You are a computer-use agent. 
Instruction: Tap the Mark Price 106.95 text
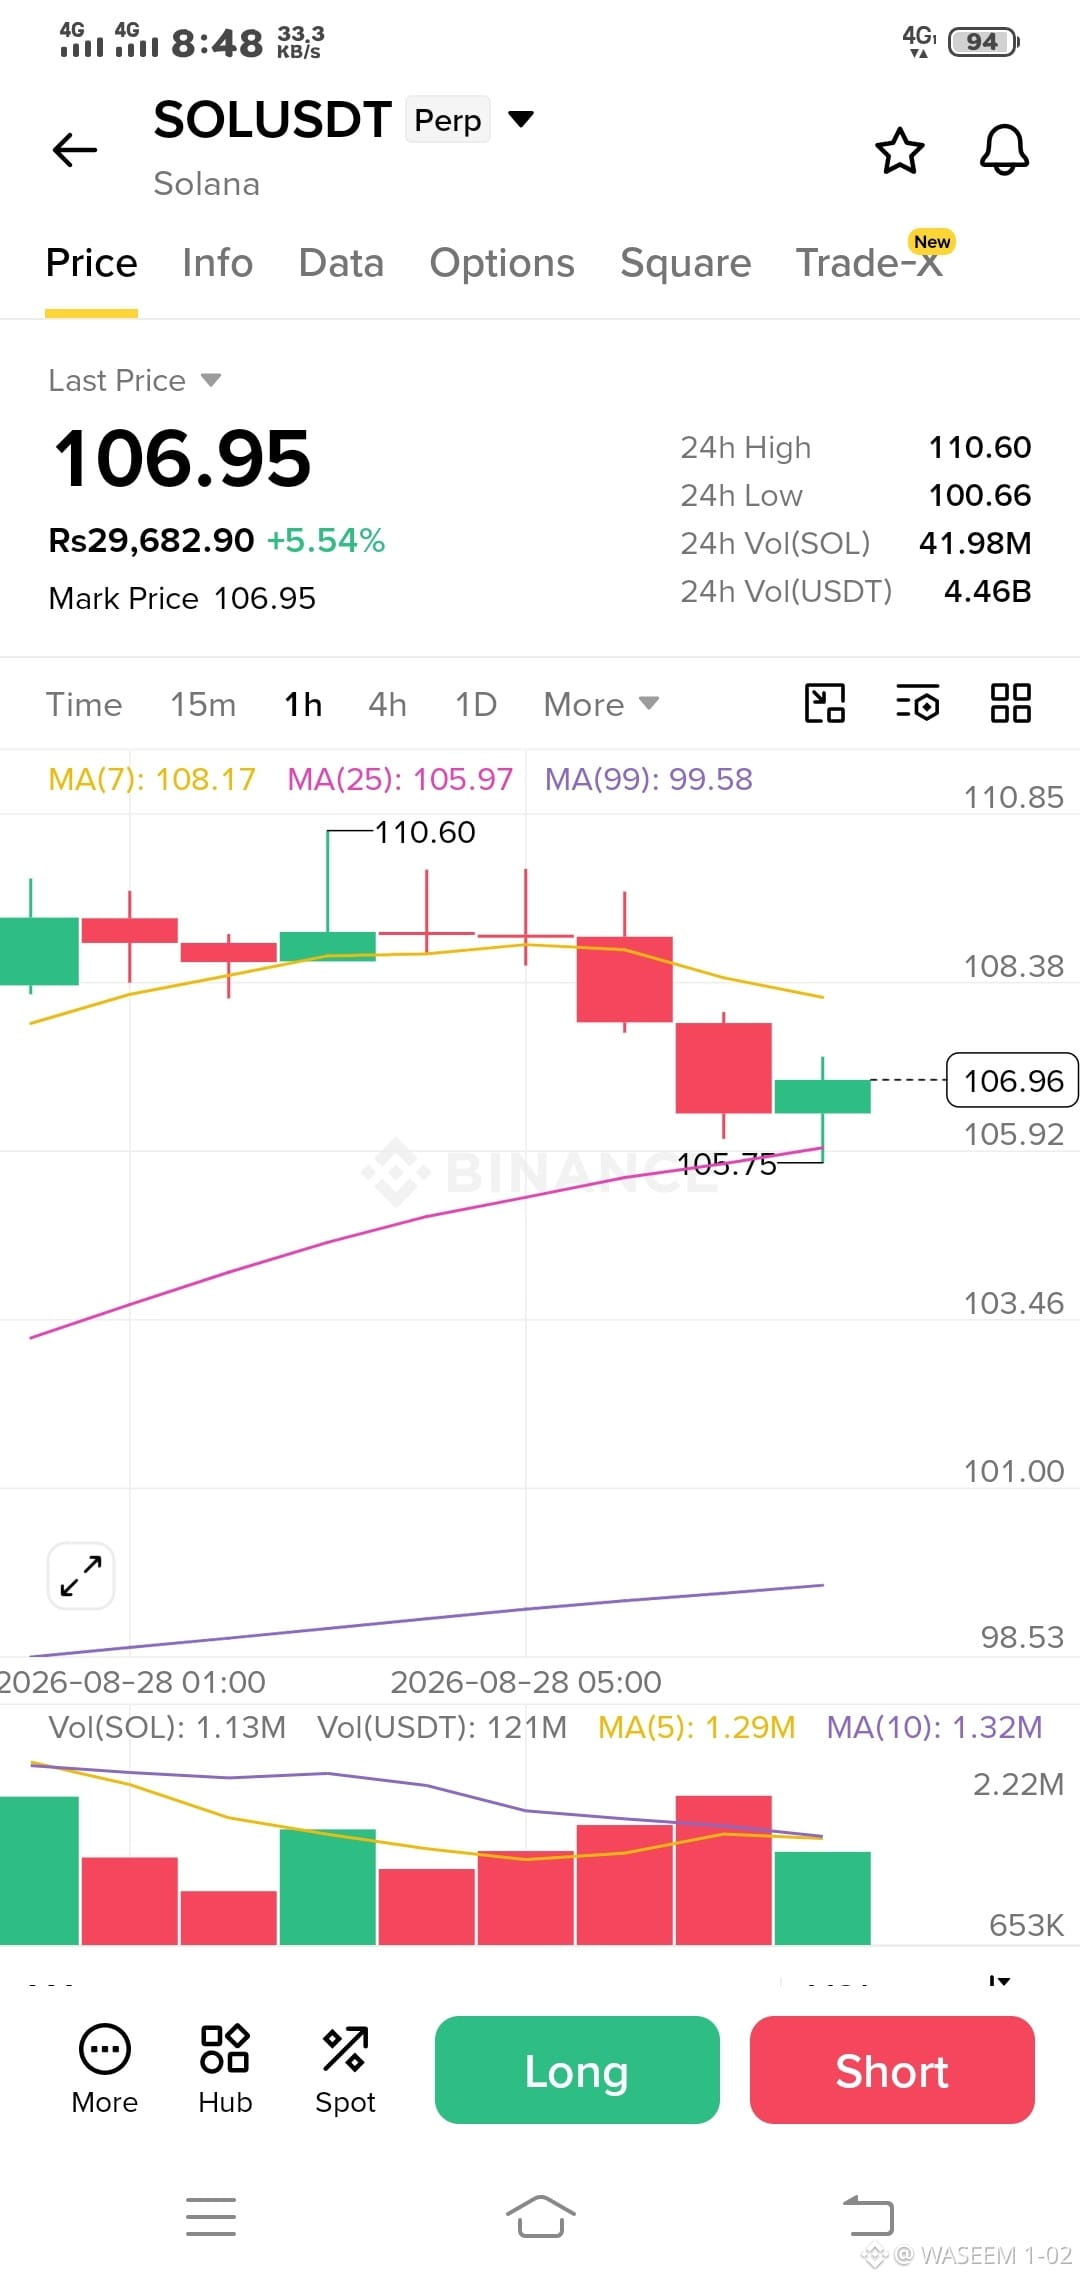[182, 598]
